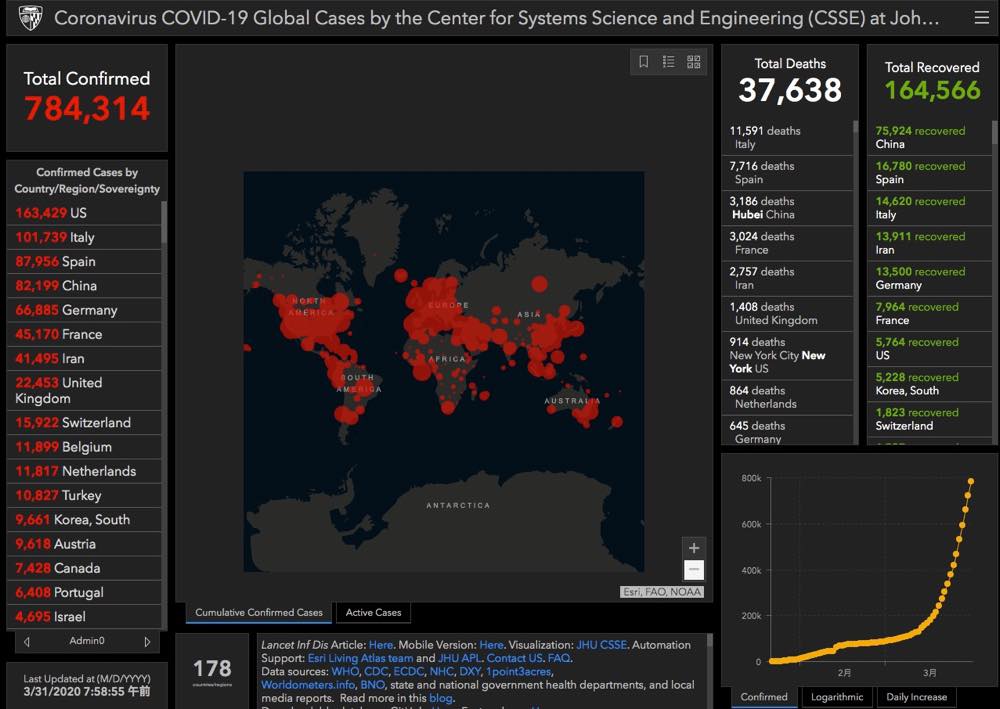Click '914 deaths New York City' entry
The width and height of the screenshot is (1000, 709).
pos(787,355)
